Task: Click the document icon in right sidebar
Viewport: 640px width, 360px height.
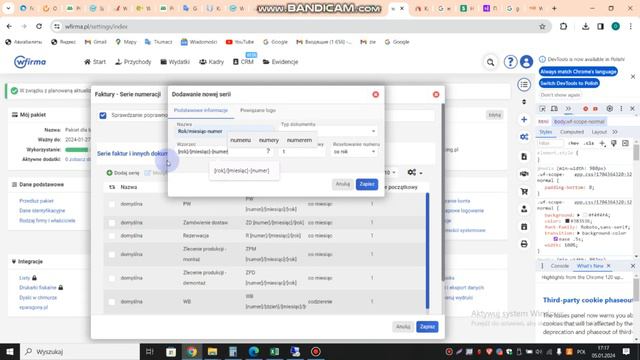Action: [524, 156]
